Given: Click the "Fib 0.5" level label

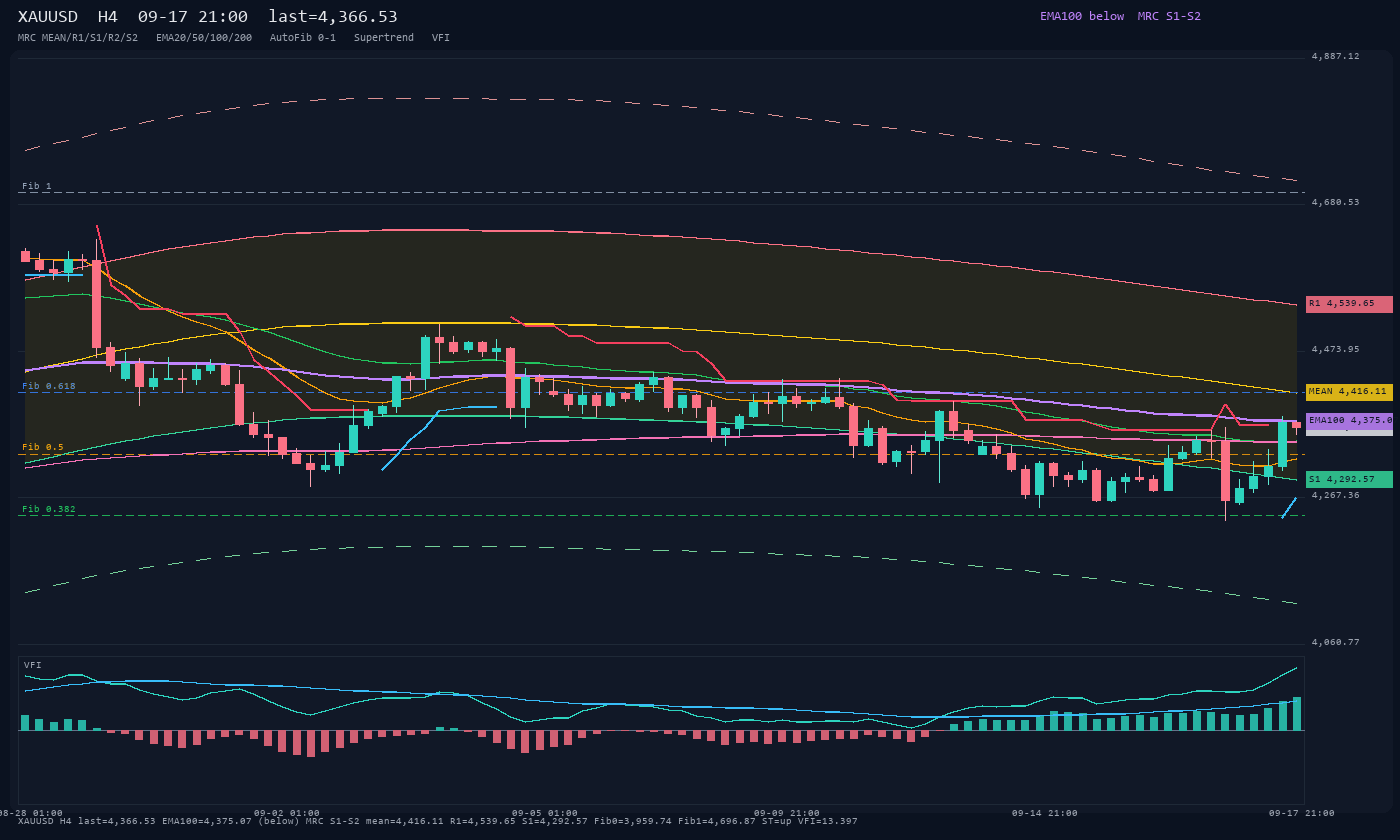Looking at the screenshot, I should click(43, 448).
